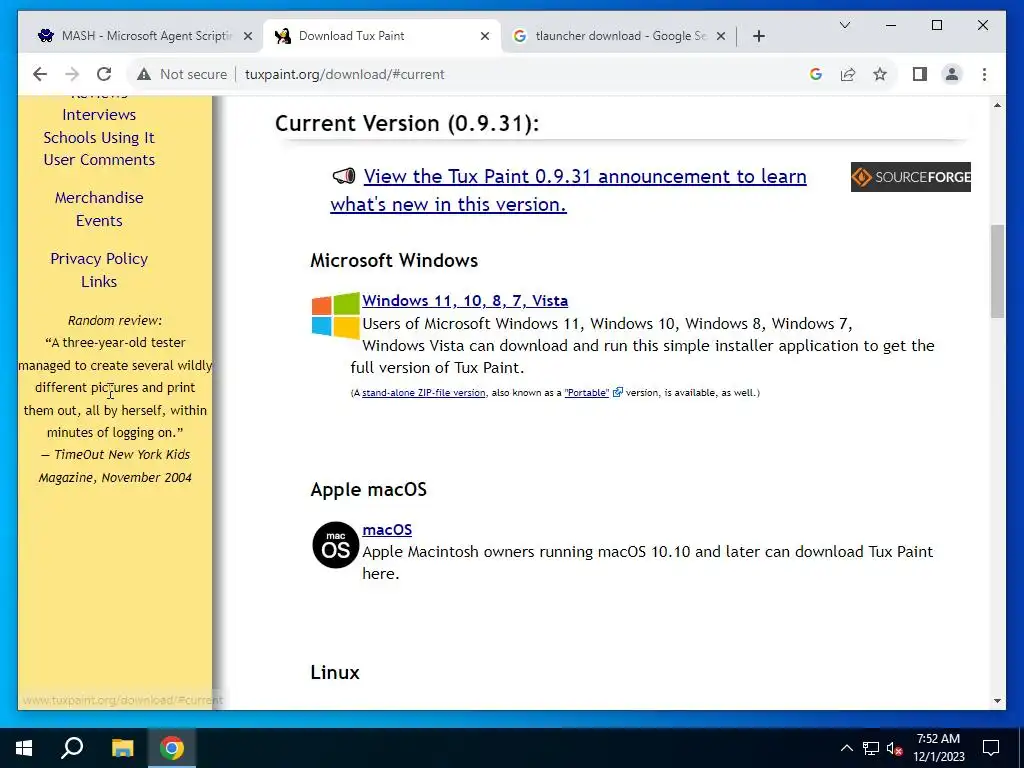Open Tux Paint 0.9.31 announcement link
1024x768 pixels.
click(x=568, y=190)
